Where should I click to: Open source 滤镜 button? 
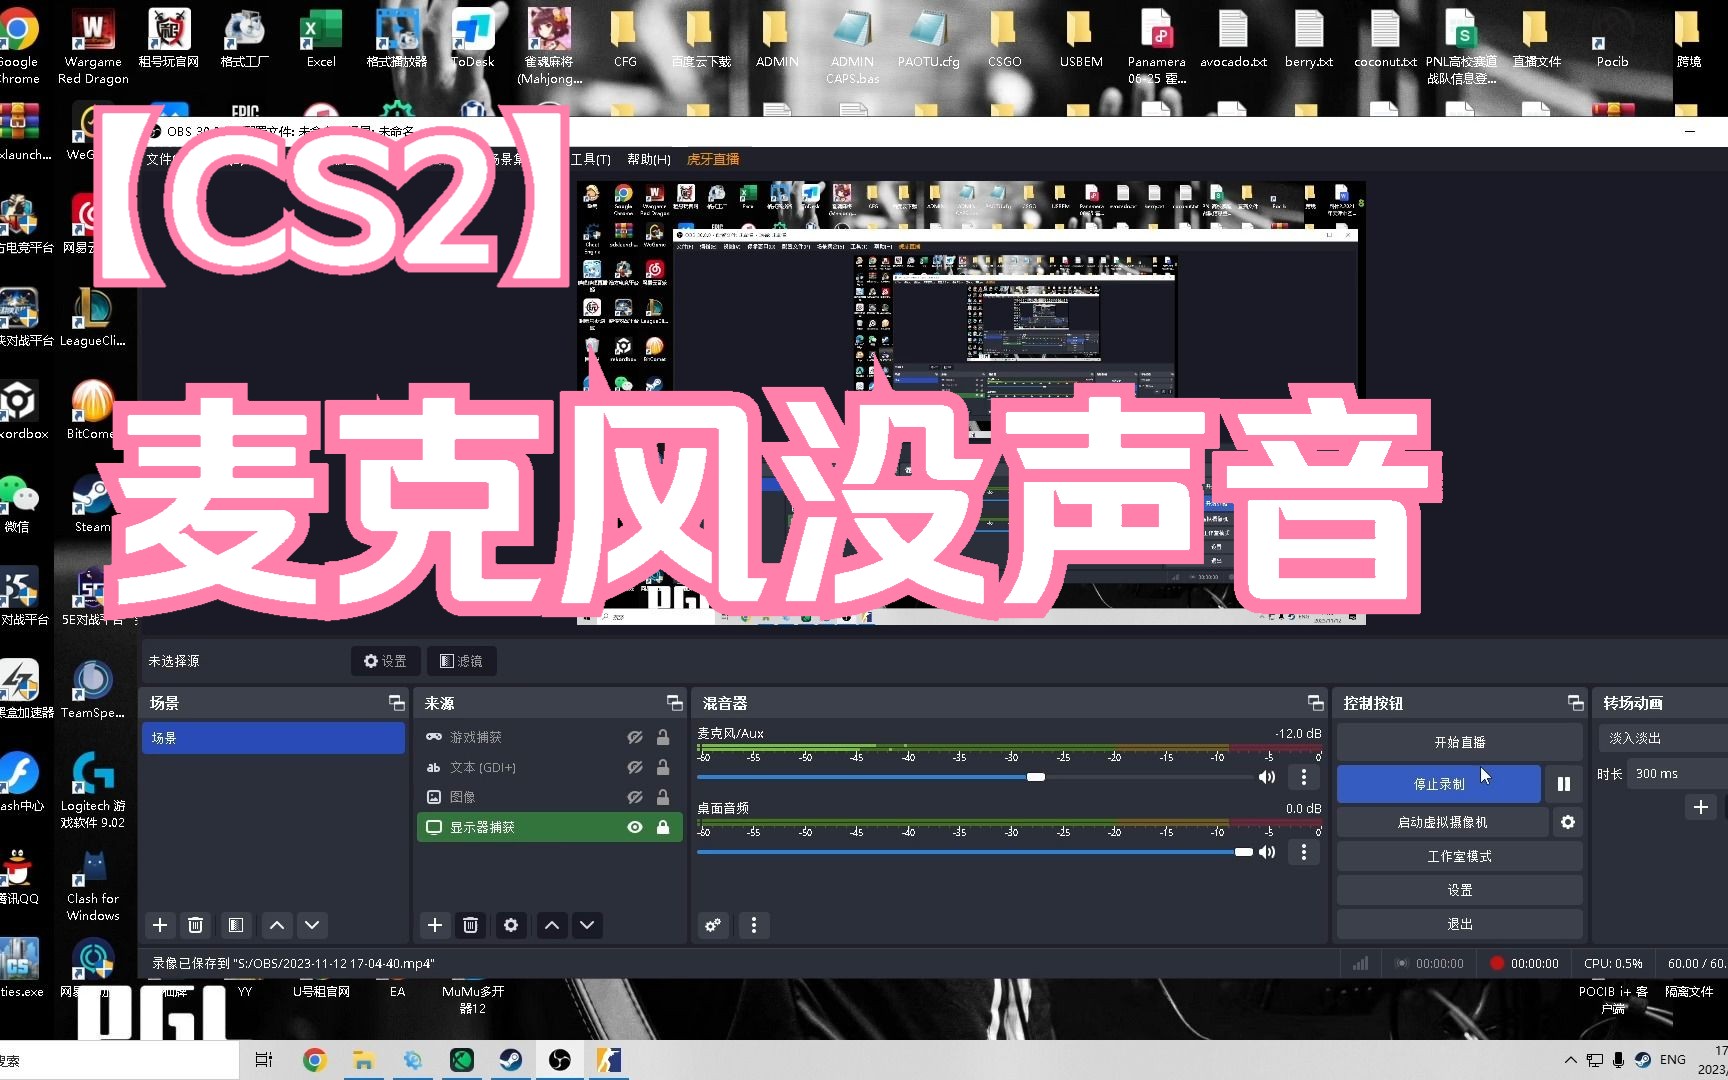461,661
